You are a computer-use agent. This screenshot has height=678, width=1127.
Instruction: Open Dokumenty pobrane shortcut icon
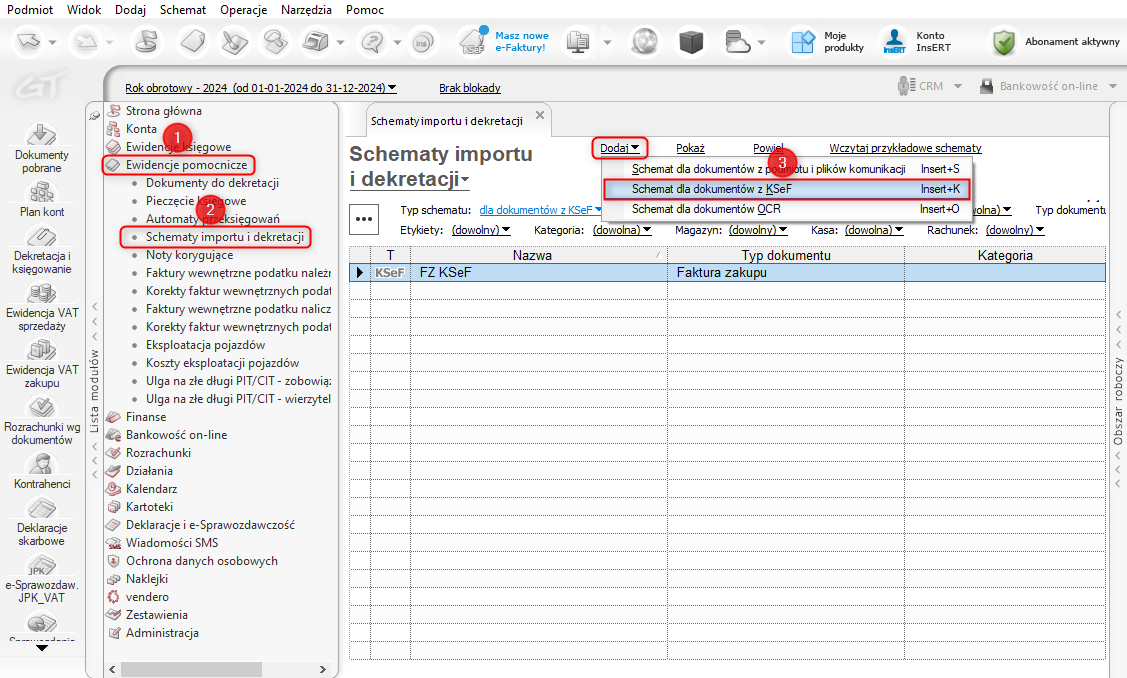[x=41, y=136]
